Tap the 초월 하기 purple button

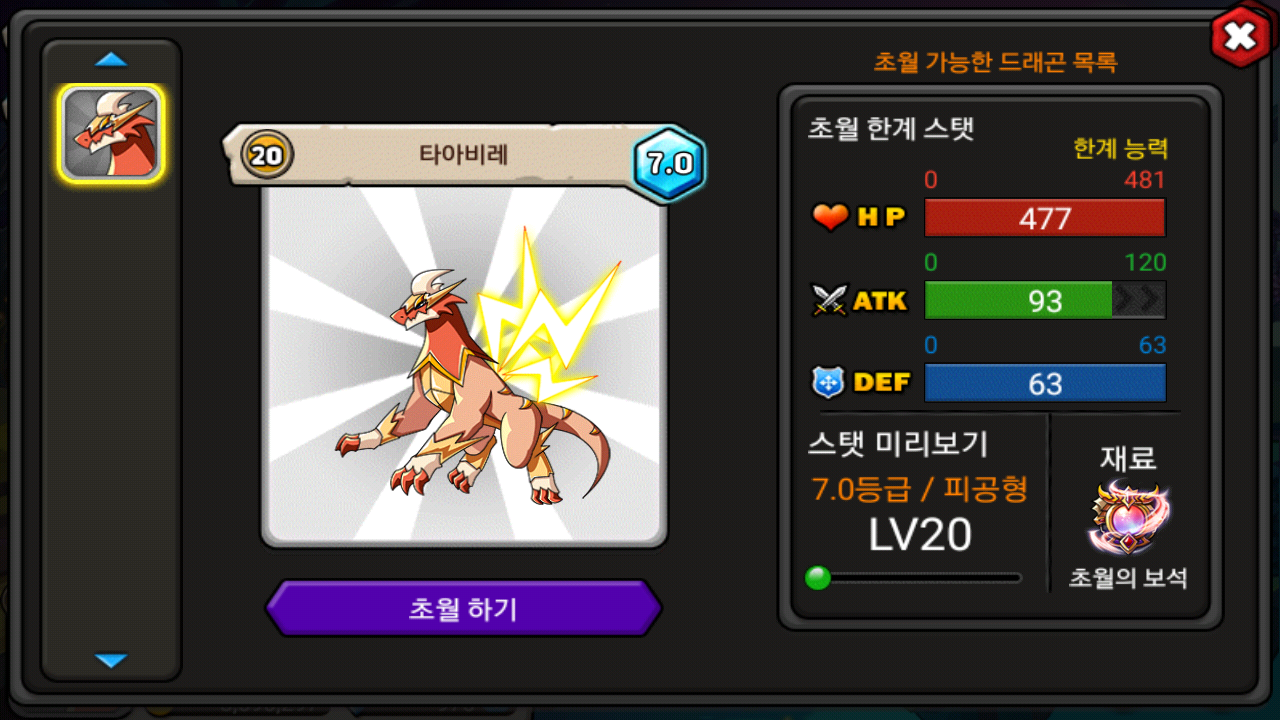463,608
